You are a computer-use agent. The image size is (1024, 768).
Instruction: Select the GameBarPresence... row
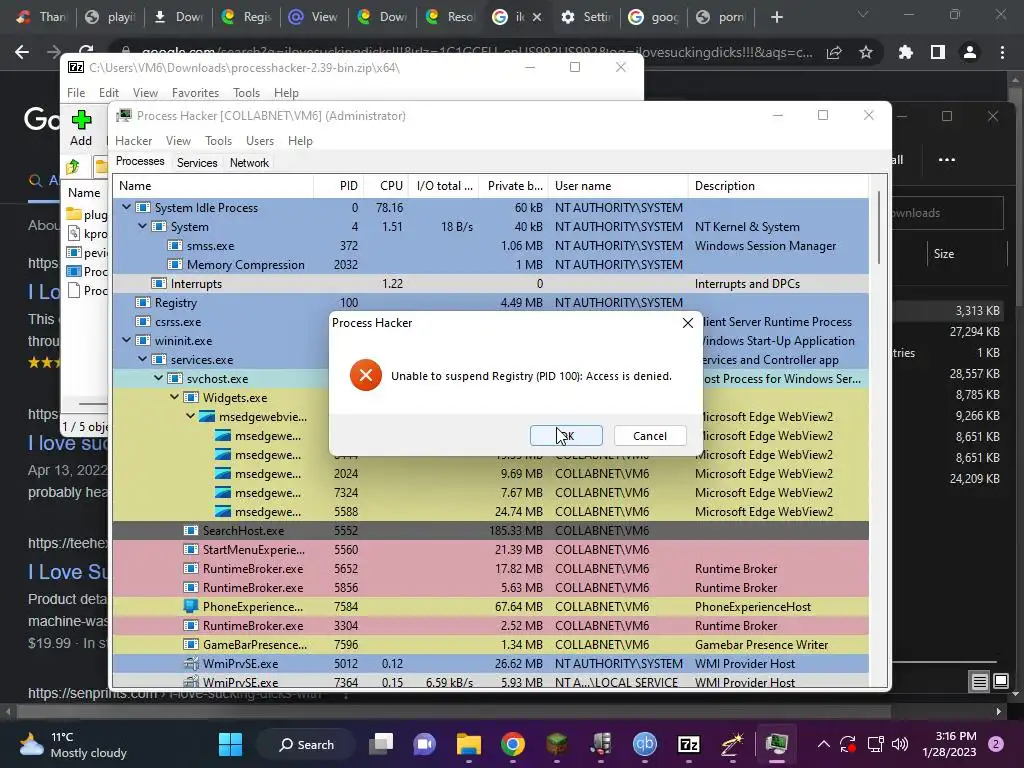click(x=490, y=645)
